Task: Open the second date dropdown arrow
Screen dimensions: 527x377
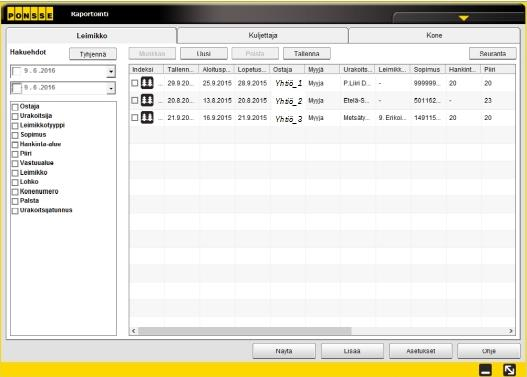Action: click(111, 88)
